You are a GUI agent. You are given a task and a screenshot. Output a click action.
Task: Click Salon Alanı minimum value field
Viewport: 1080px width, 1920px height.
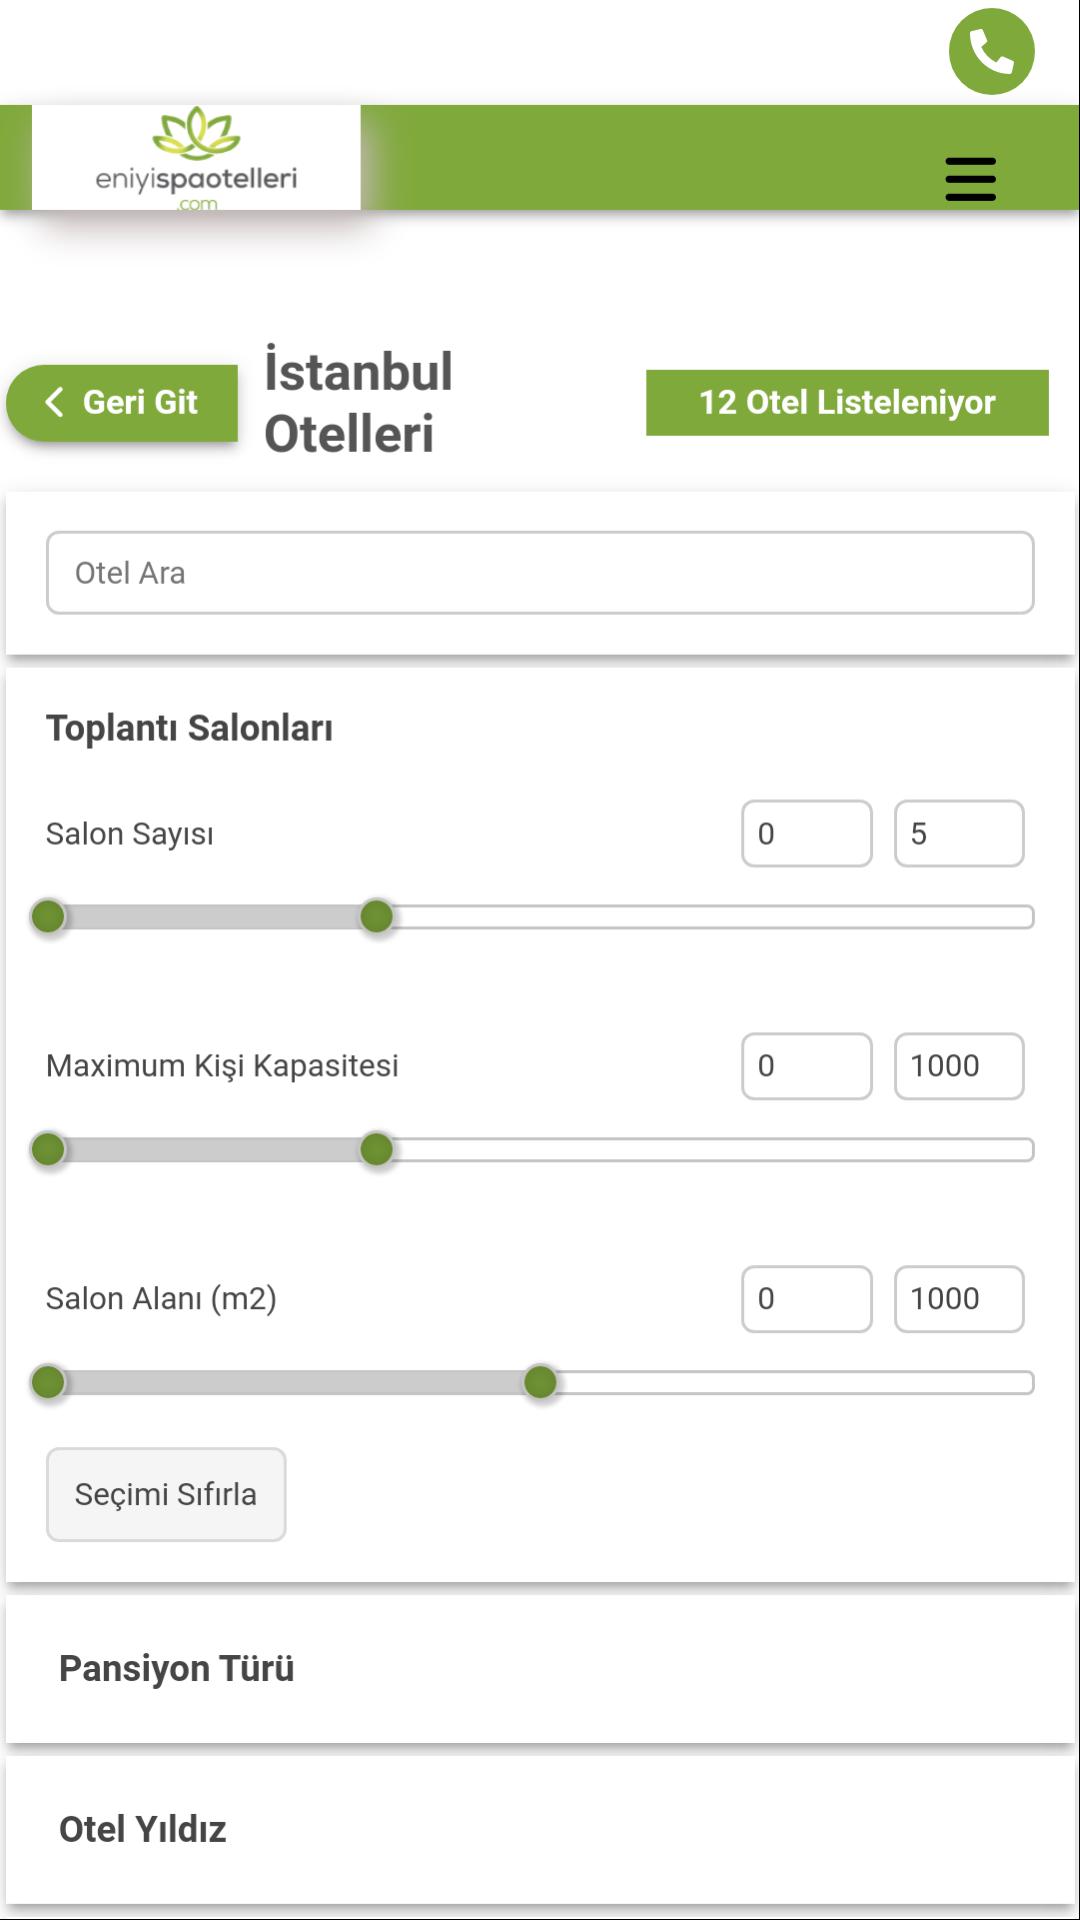[807, 1299]
